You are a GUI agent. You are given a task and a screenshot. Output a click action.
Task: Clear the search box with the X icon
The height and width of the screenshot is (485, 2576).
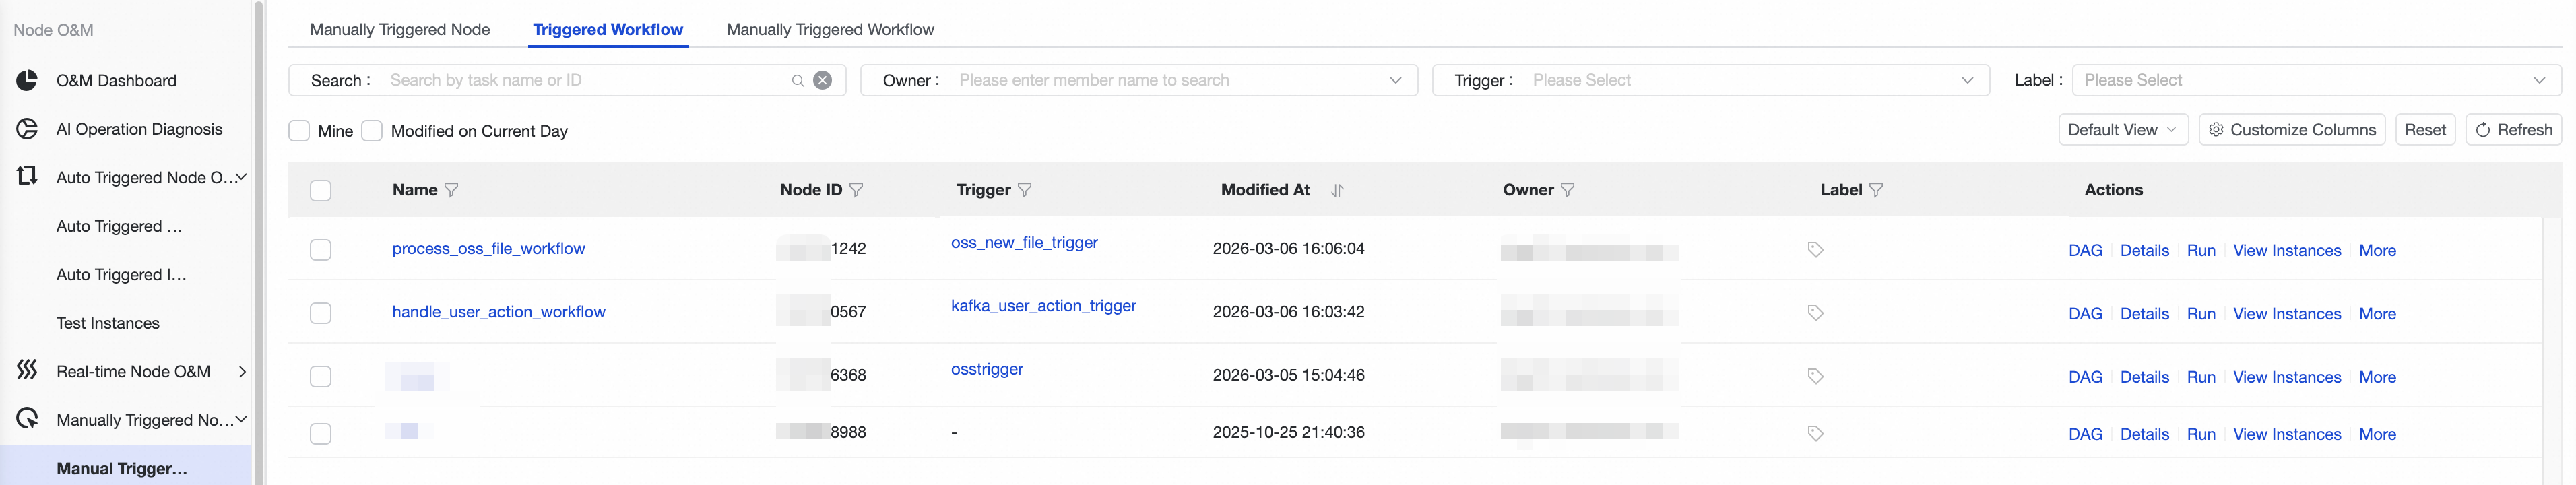[x=822, y=80]
